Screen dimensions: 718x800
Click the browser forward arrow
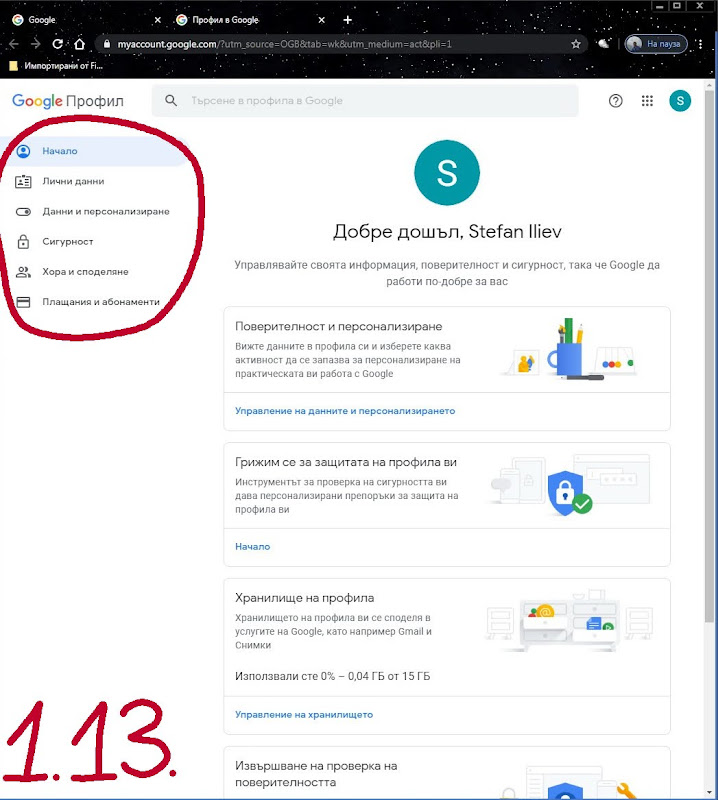click(35, 44)
